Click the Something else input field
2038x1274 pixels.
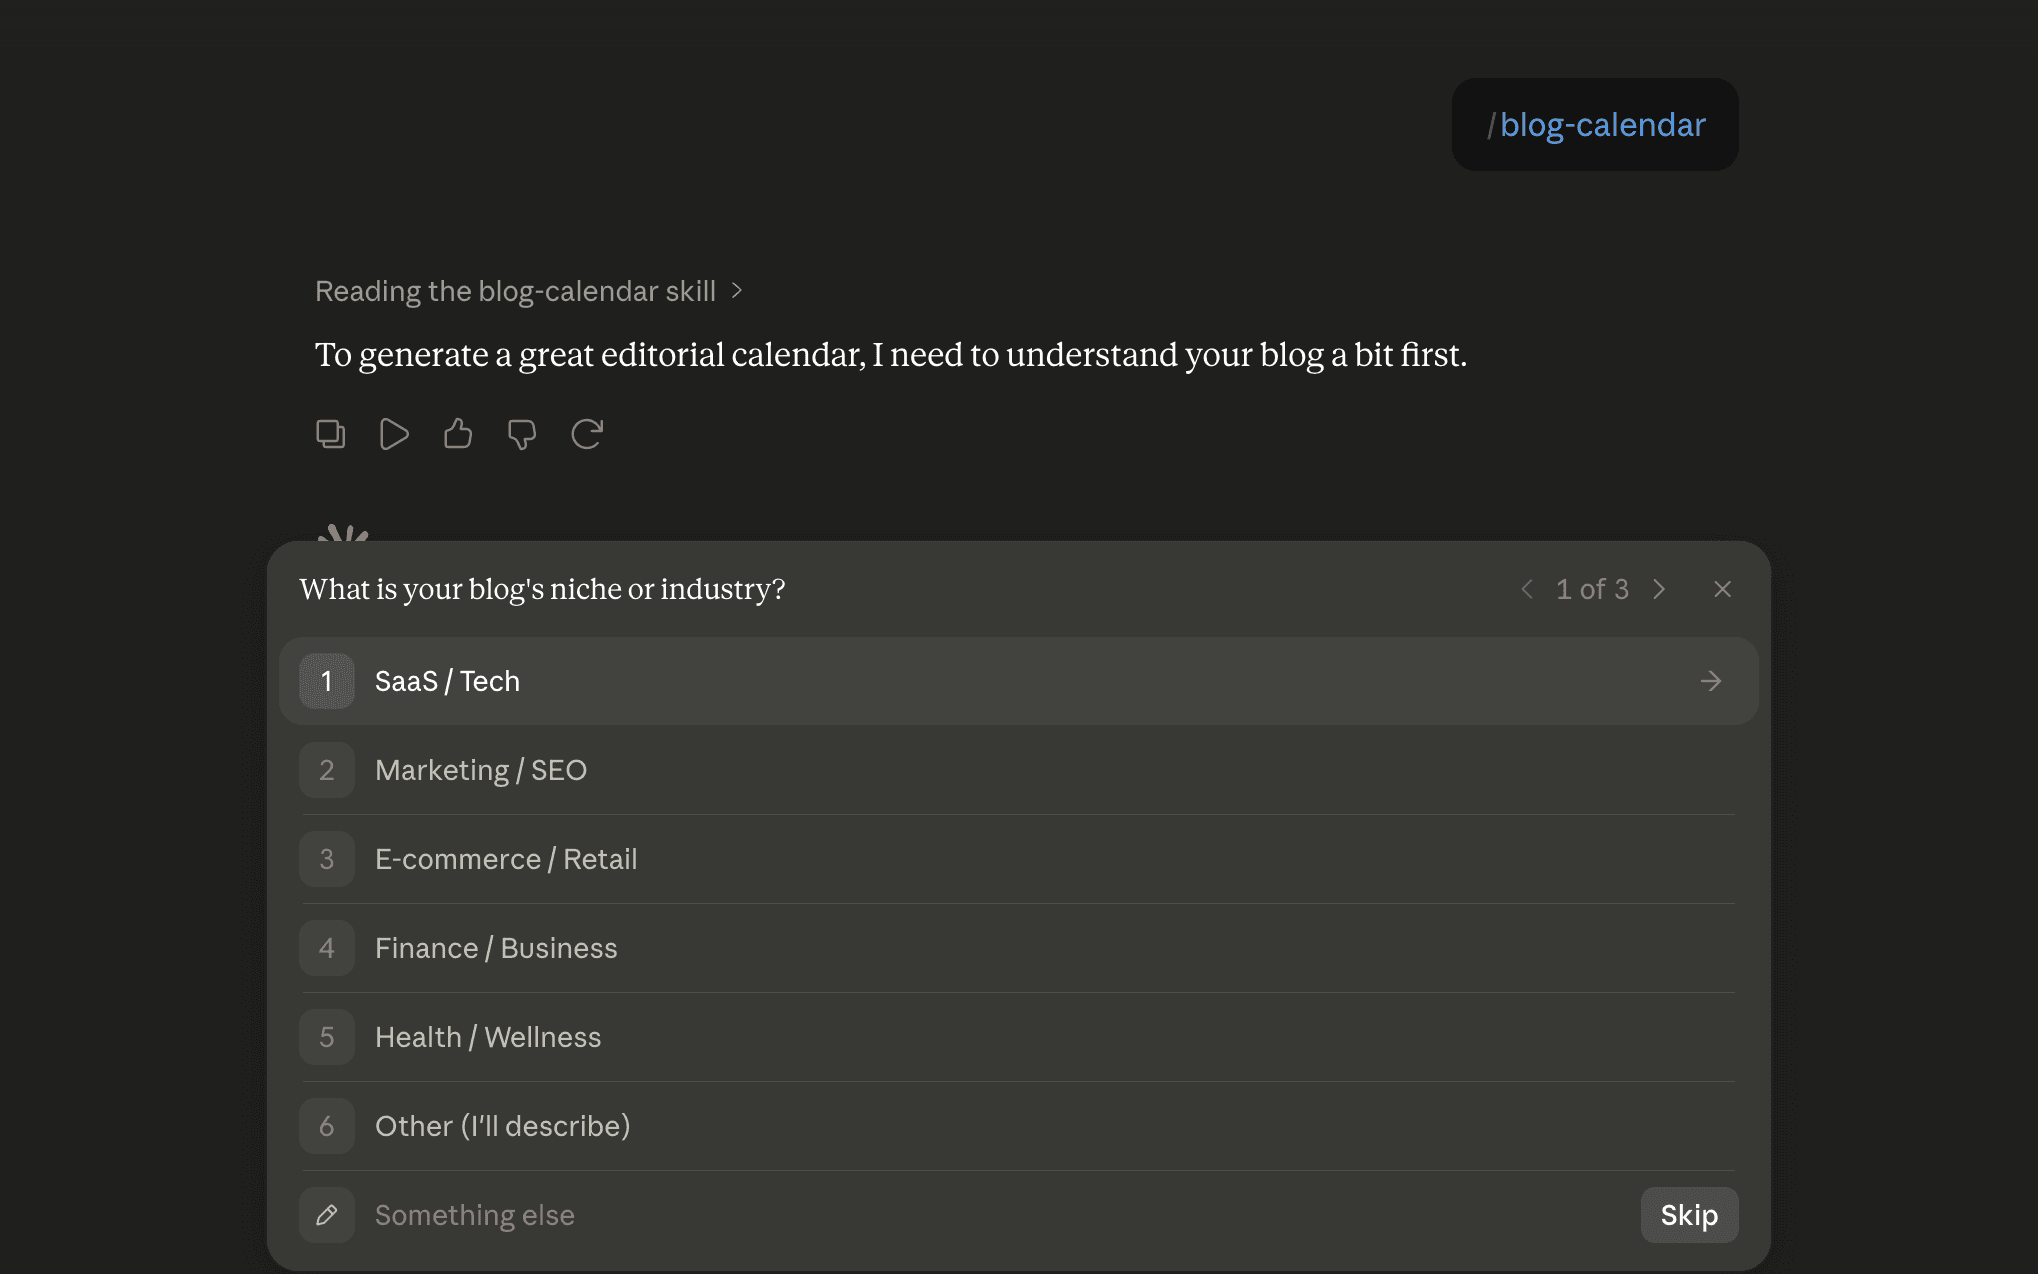[1000, 1215]
